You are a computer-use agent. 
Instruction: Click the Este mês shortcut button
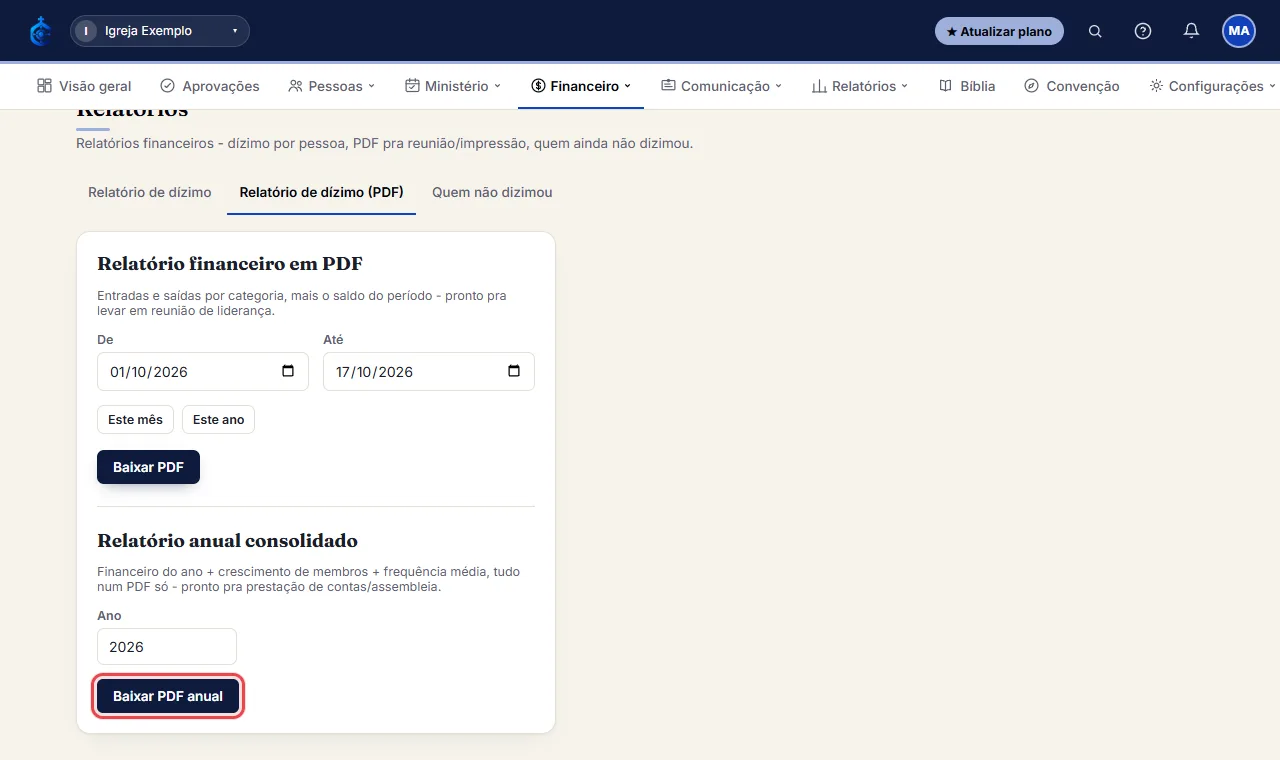tap(135, 419)
